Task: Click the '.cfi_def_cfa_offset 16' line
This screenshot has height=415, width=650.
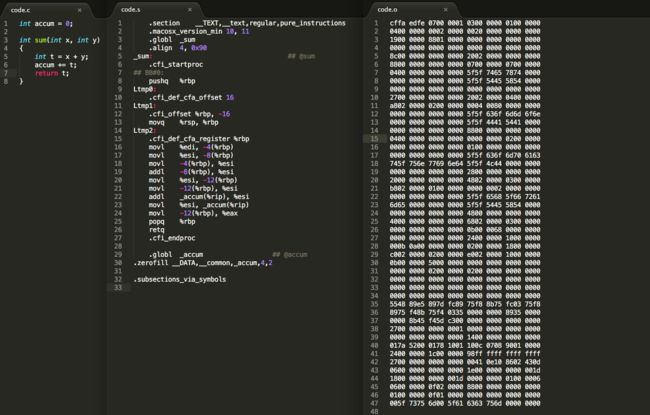Action: 192,98
